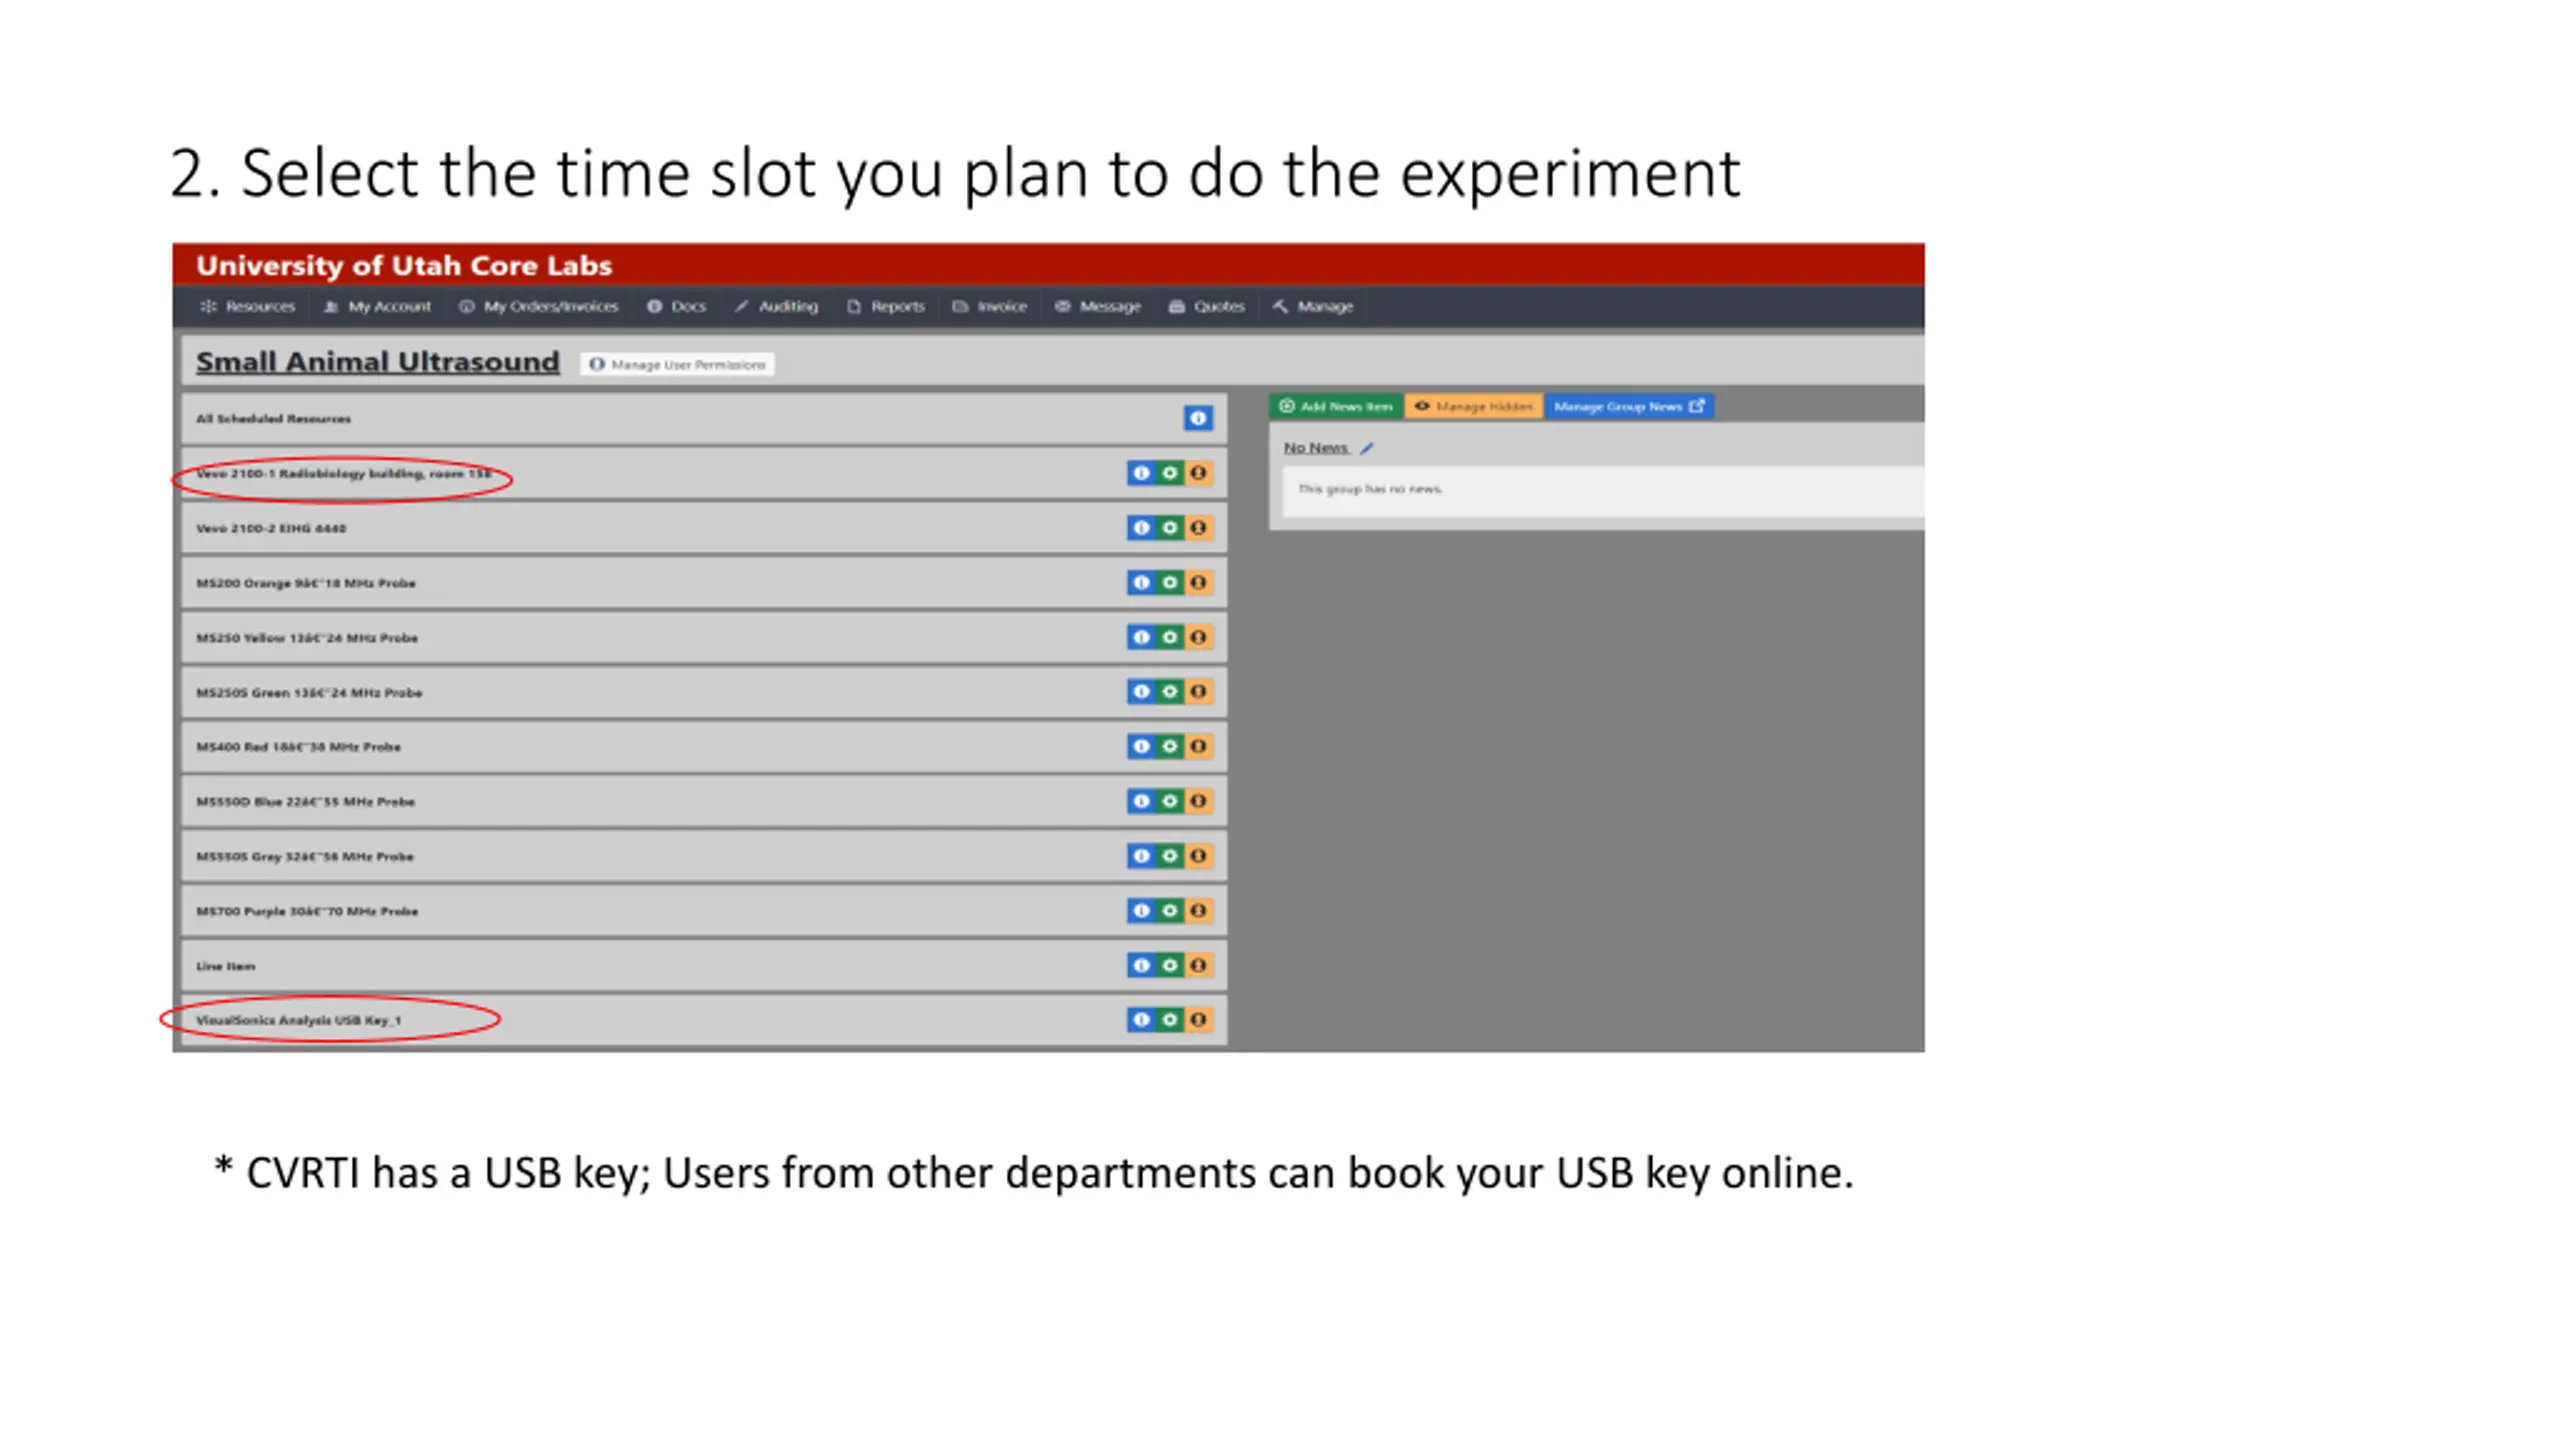Click green settings icon for MS200 Orange probe
Image resolution: width=2560 pixels, height=1440 pixels.
coord(1169,582)
